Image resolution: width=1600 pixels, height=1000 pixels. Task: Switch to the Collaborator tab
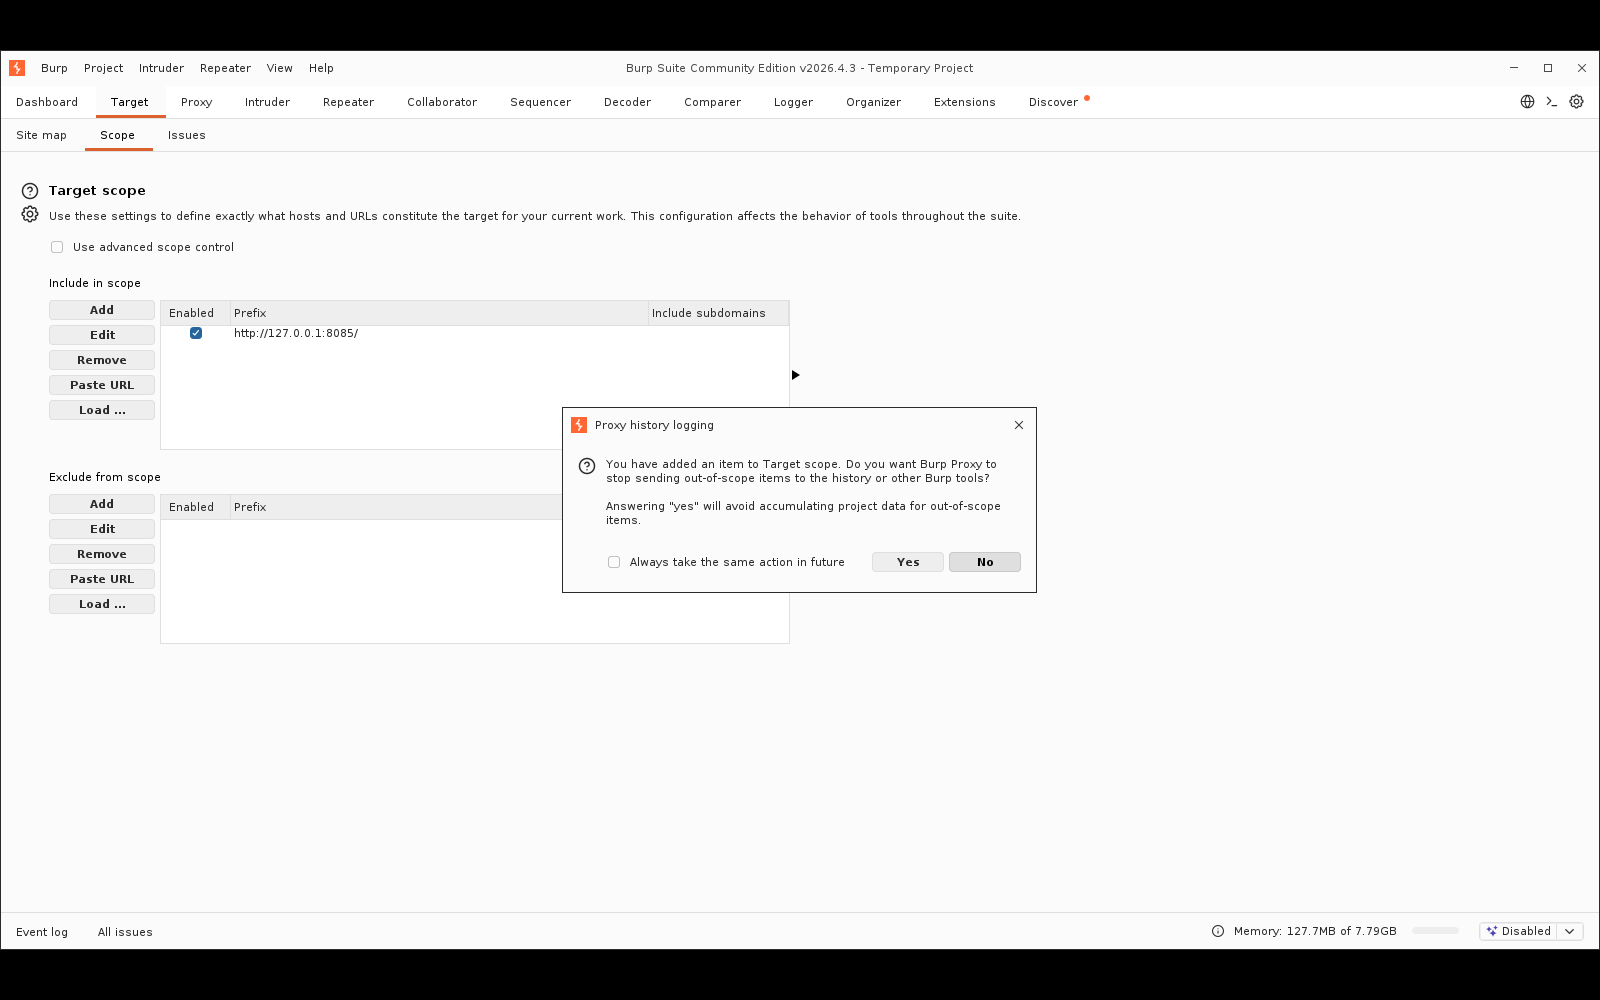(x=442, y=102)
